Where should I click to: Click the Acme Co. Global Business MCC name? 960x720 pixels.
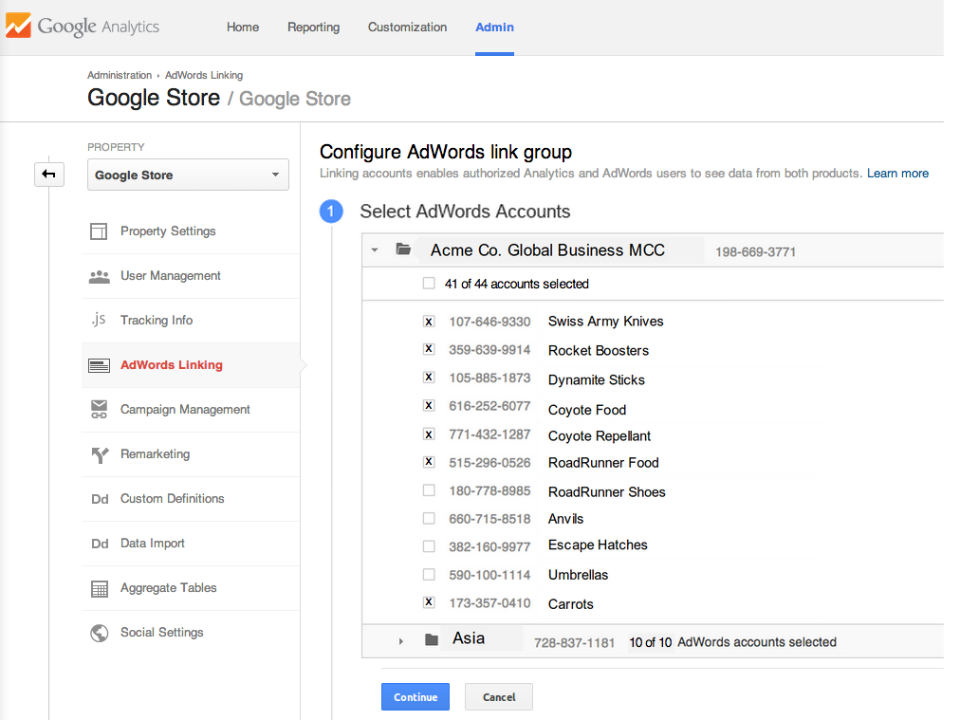pyautogui.click(x=547, y=250)
